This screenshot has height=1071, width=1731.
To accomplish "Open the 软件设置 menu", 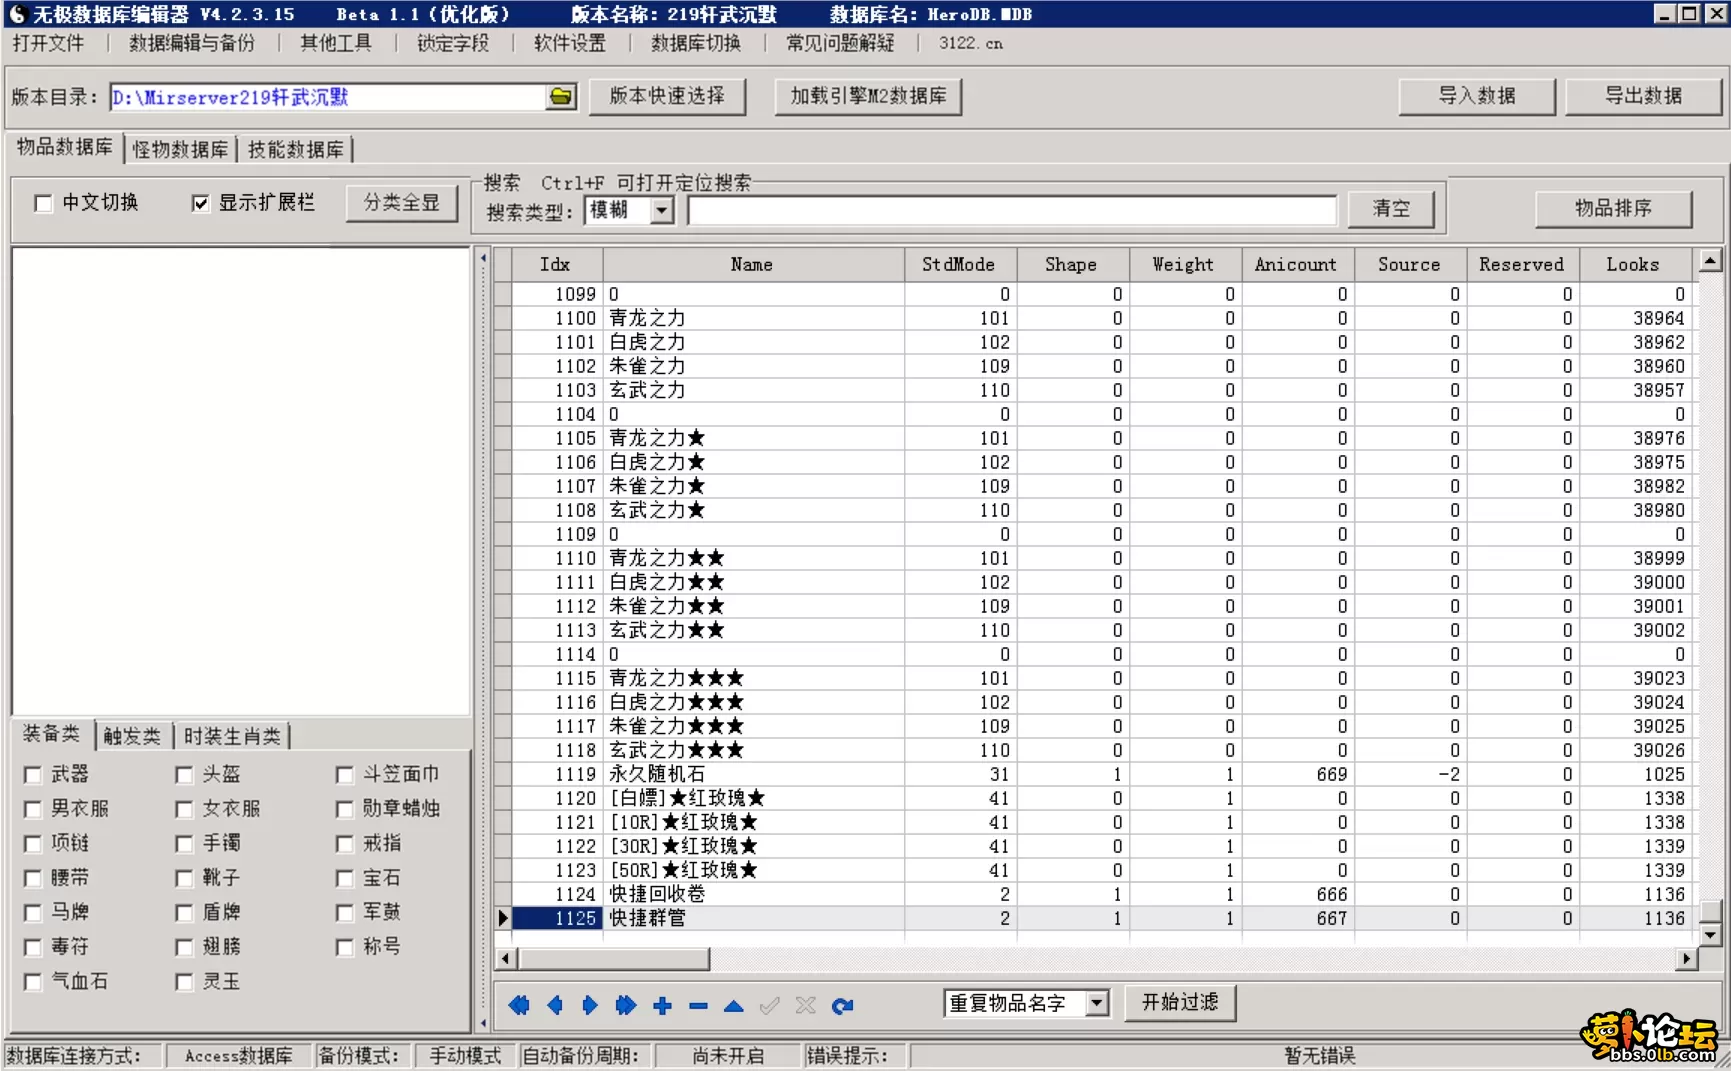I will click(x=570, y=43).
